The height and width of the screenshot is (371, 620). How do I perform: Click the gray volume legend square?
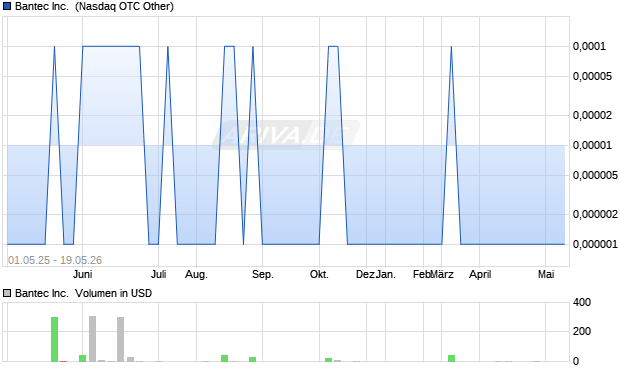coord(7,293)
